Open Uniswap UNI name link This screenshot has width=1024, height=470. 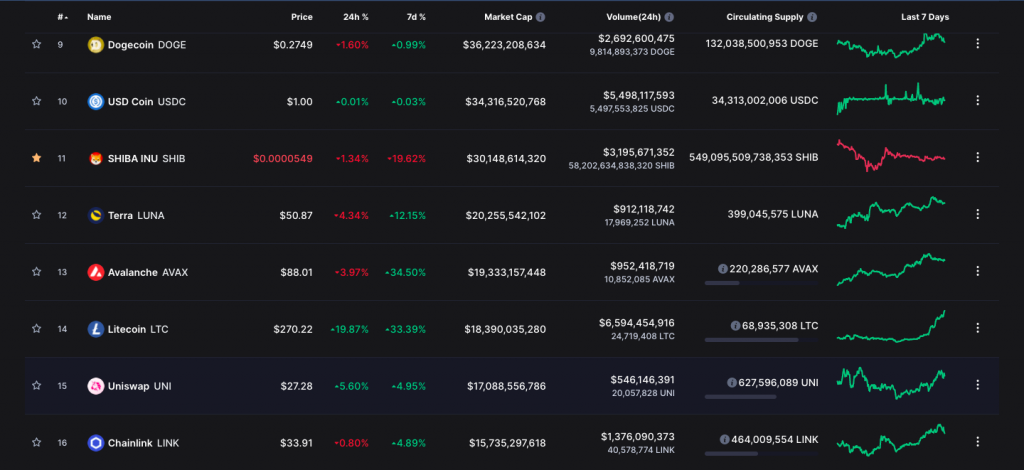click(x=139, y=386)
